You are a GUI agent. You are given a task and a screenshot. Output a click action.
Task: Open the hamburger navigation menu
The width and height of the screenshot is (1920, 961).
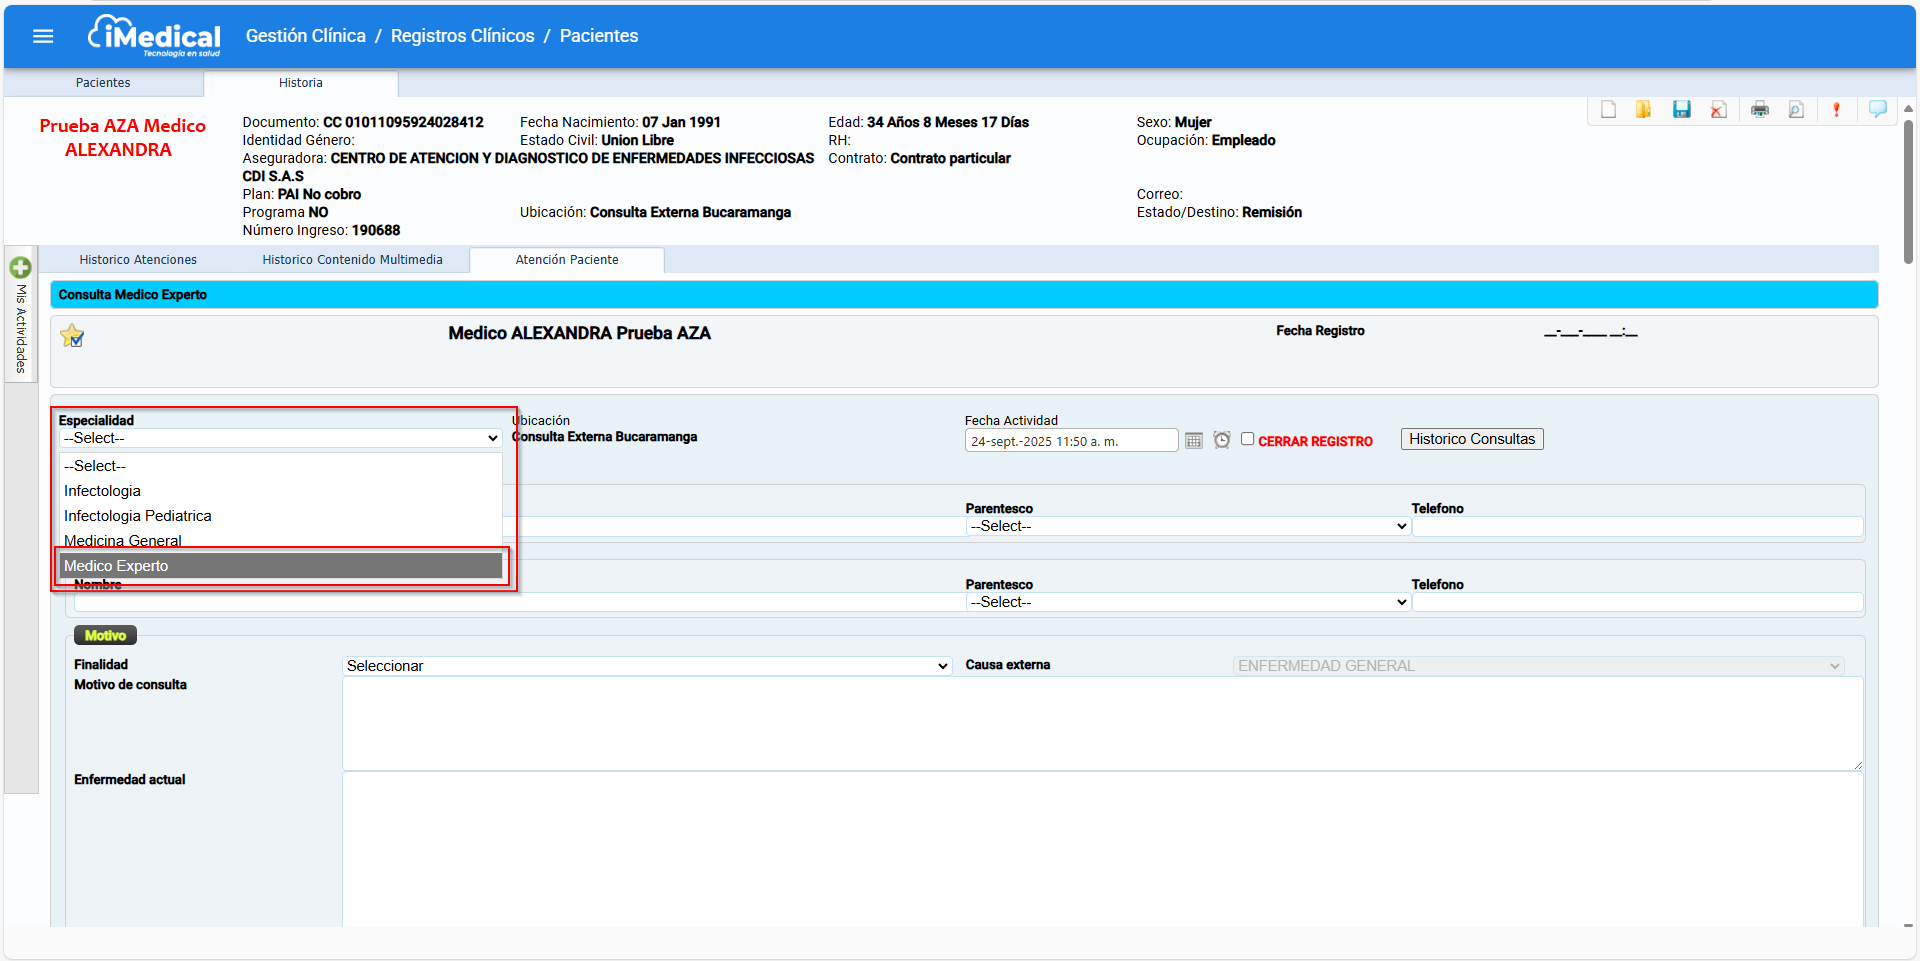43,36
